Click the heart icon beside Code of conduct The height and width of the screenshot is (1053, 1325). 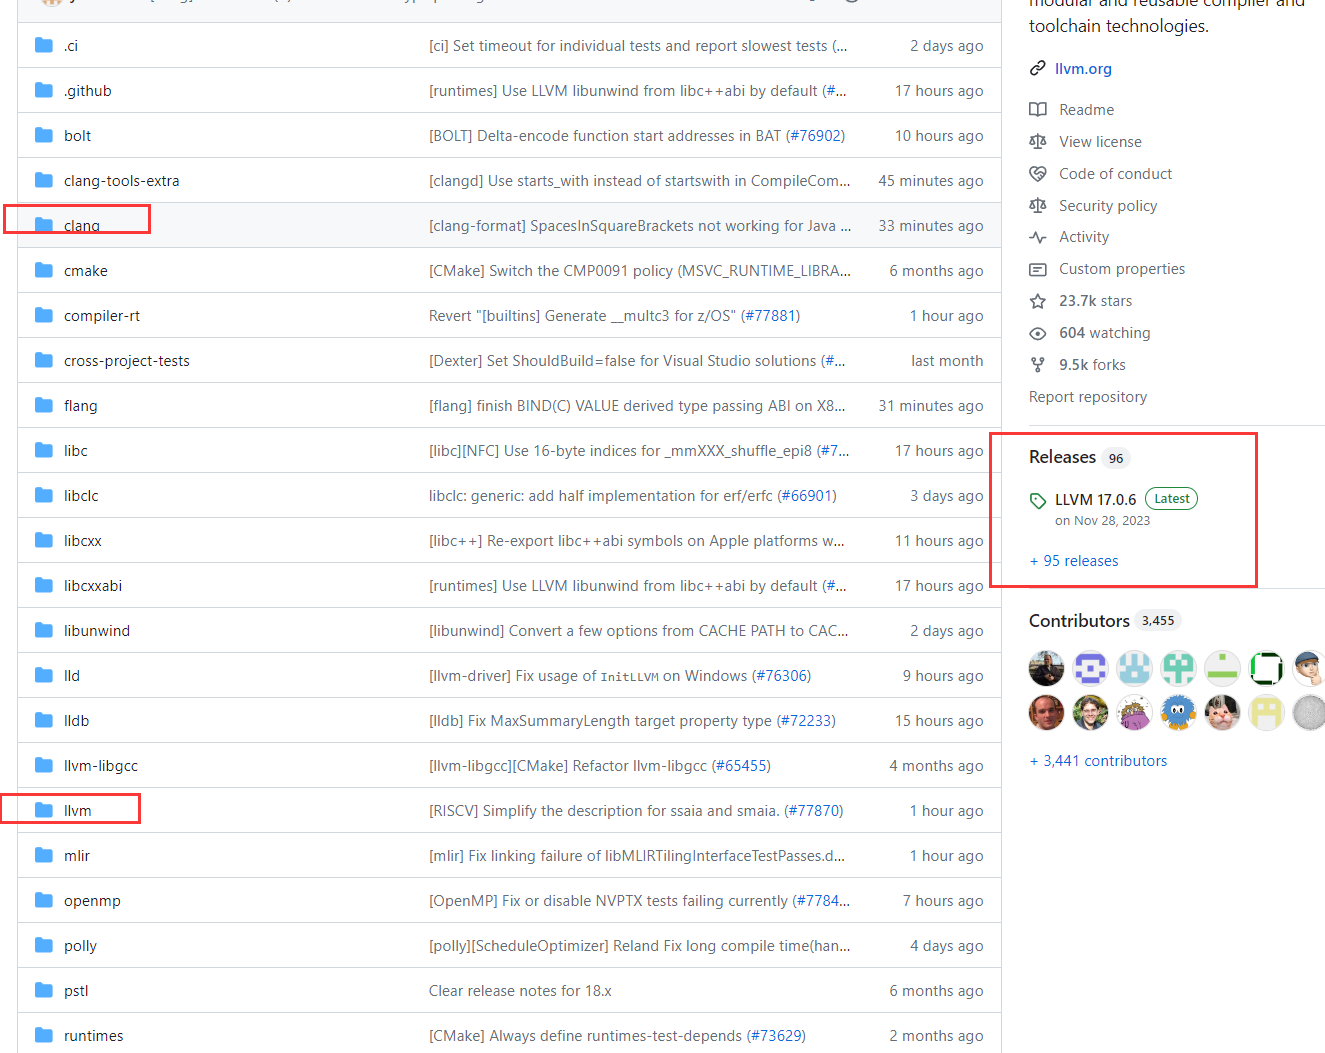[x=1038, y=174]
